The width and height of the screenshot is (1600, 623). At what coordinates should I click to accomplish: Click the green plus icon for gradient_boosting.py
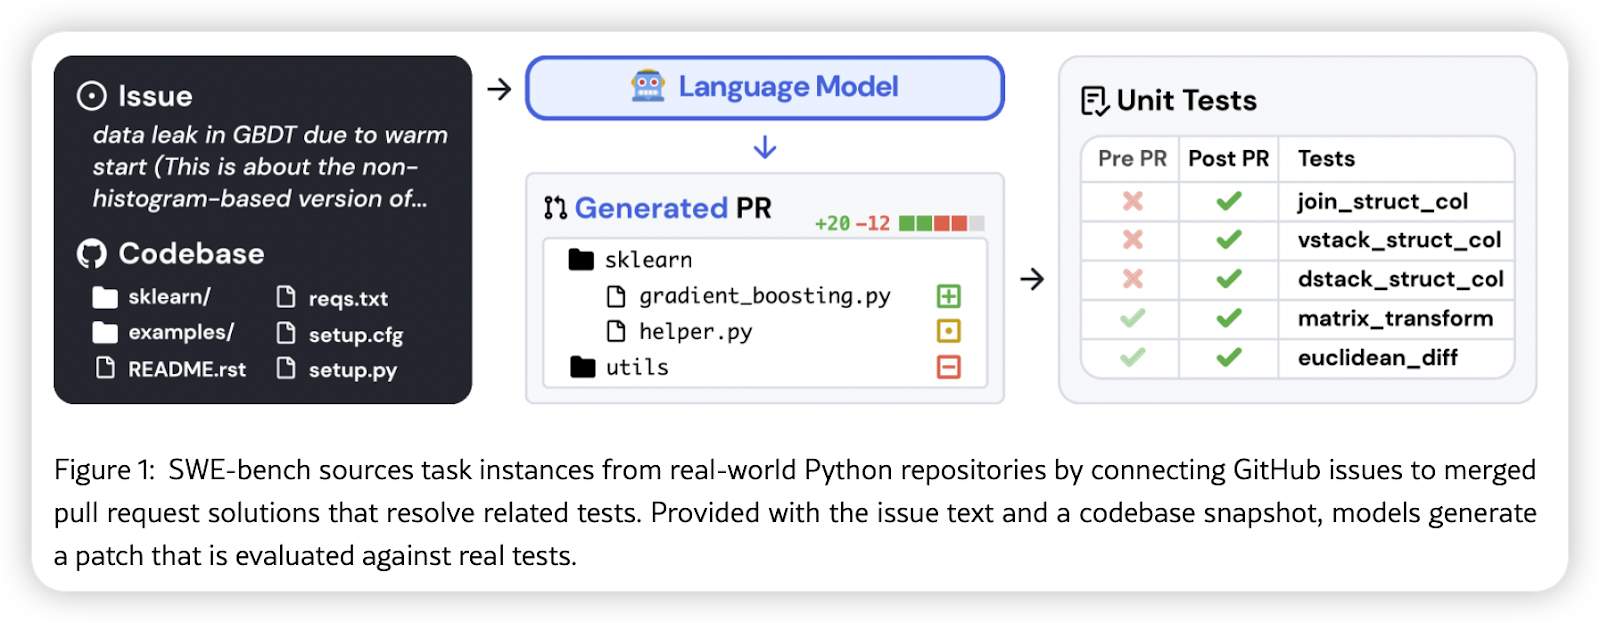click(948, 296)
